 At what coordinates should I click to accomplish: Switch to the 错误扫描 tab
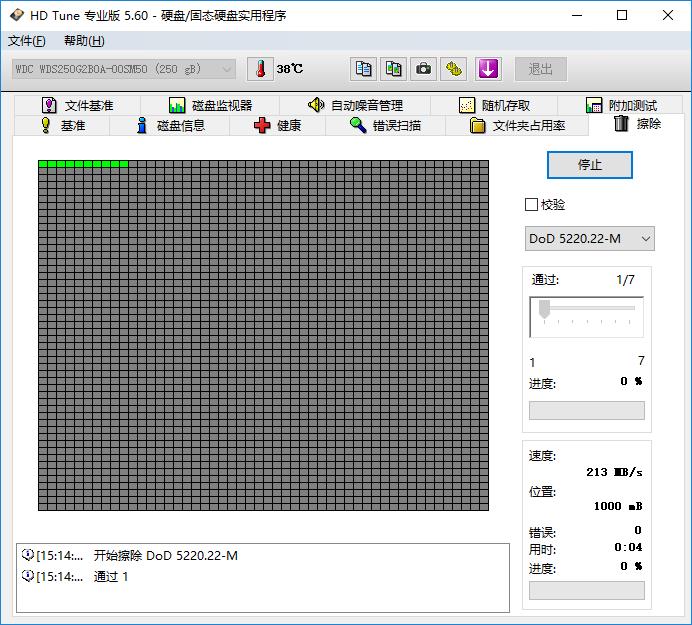pyautogui.click(x=385, y=125)
